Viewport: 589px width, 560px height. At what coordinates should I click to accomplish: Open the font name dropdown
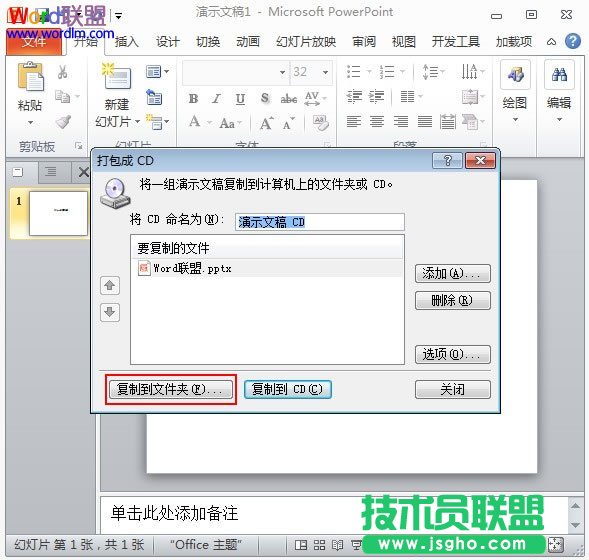click(282, 72)
